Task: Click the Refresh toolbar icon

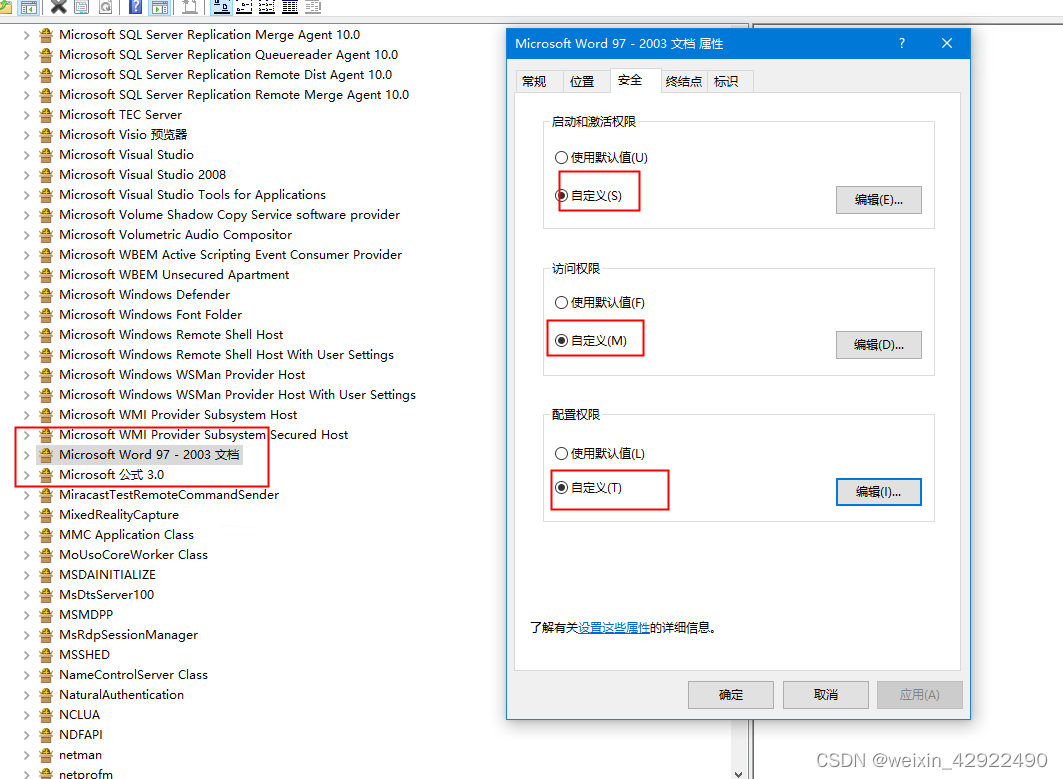Action: (x=104, y=8)
